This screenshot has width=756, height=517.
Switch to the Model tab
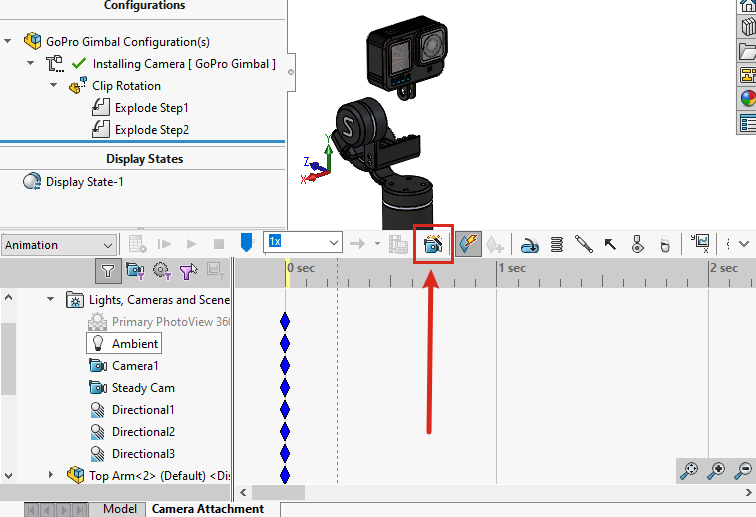pyautogui.click(x=120, y=509)
